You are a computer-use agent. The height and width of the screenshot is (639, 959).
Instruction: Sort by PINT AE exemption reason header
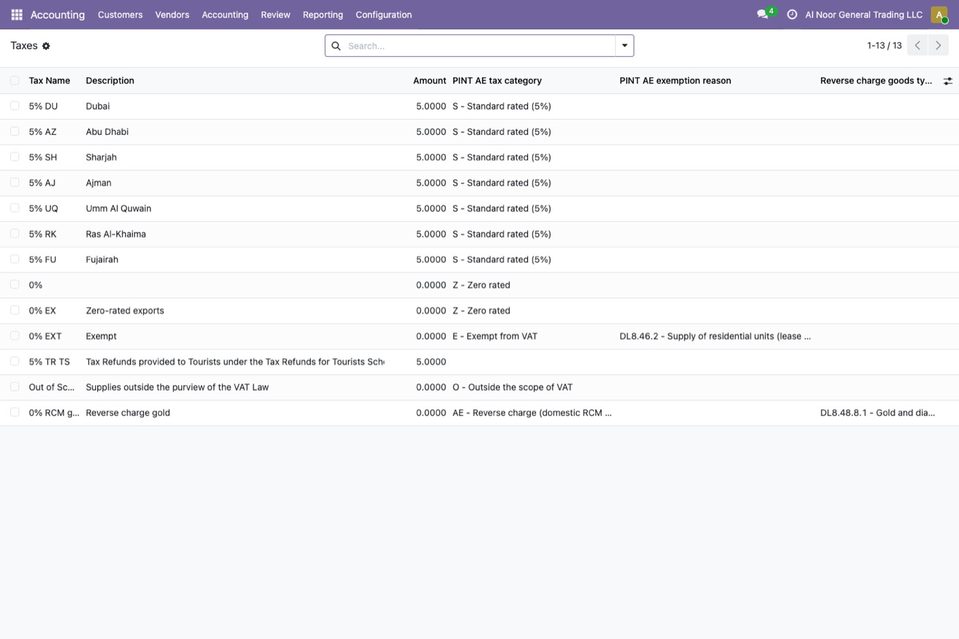(x=675, y=81)
